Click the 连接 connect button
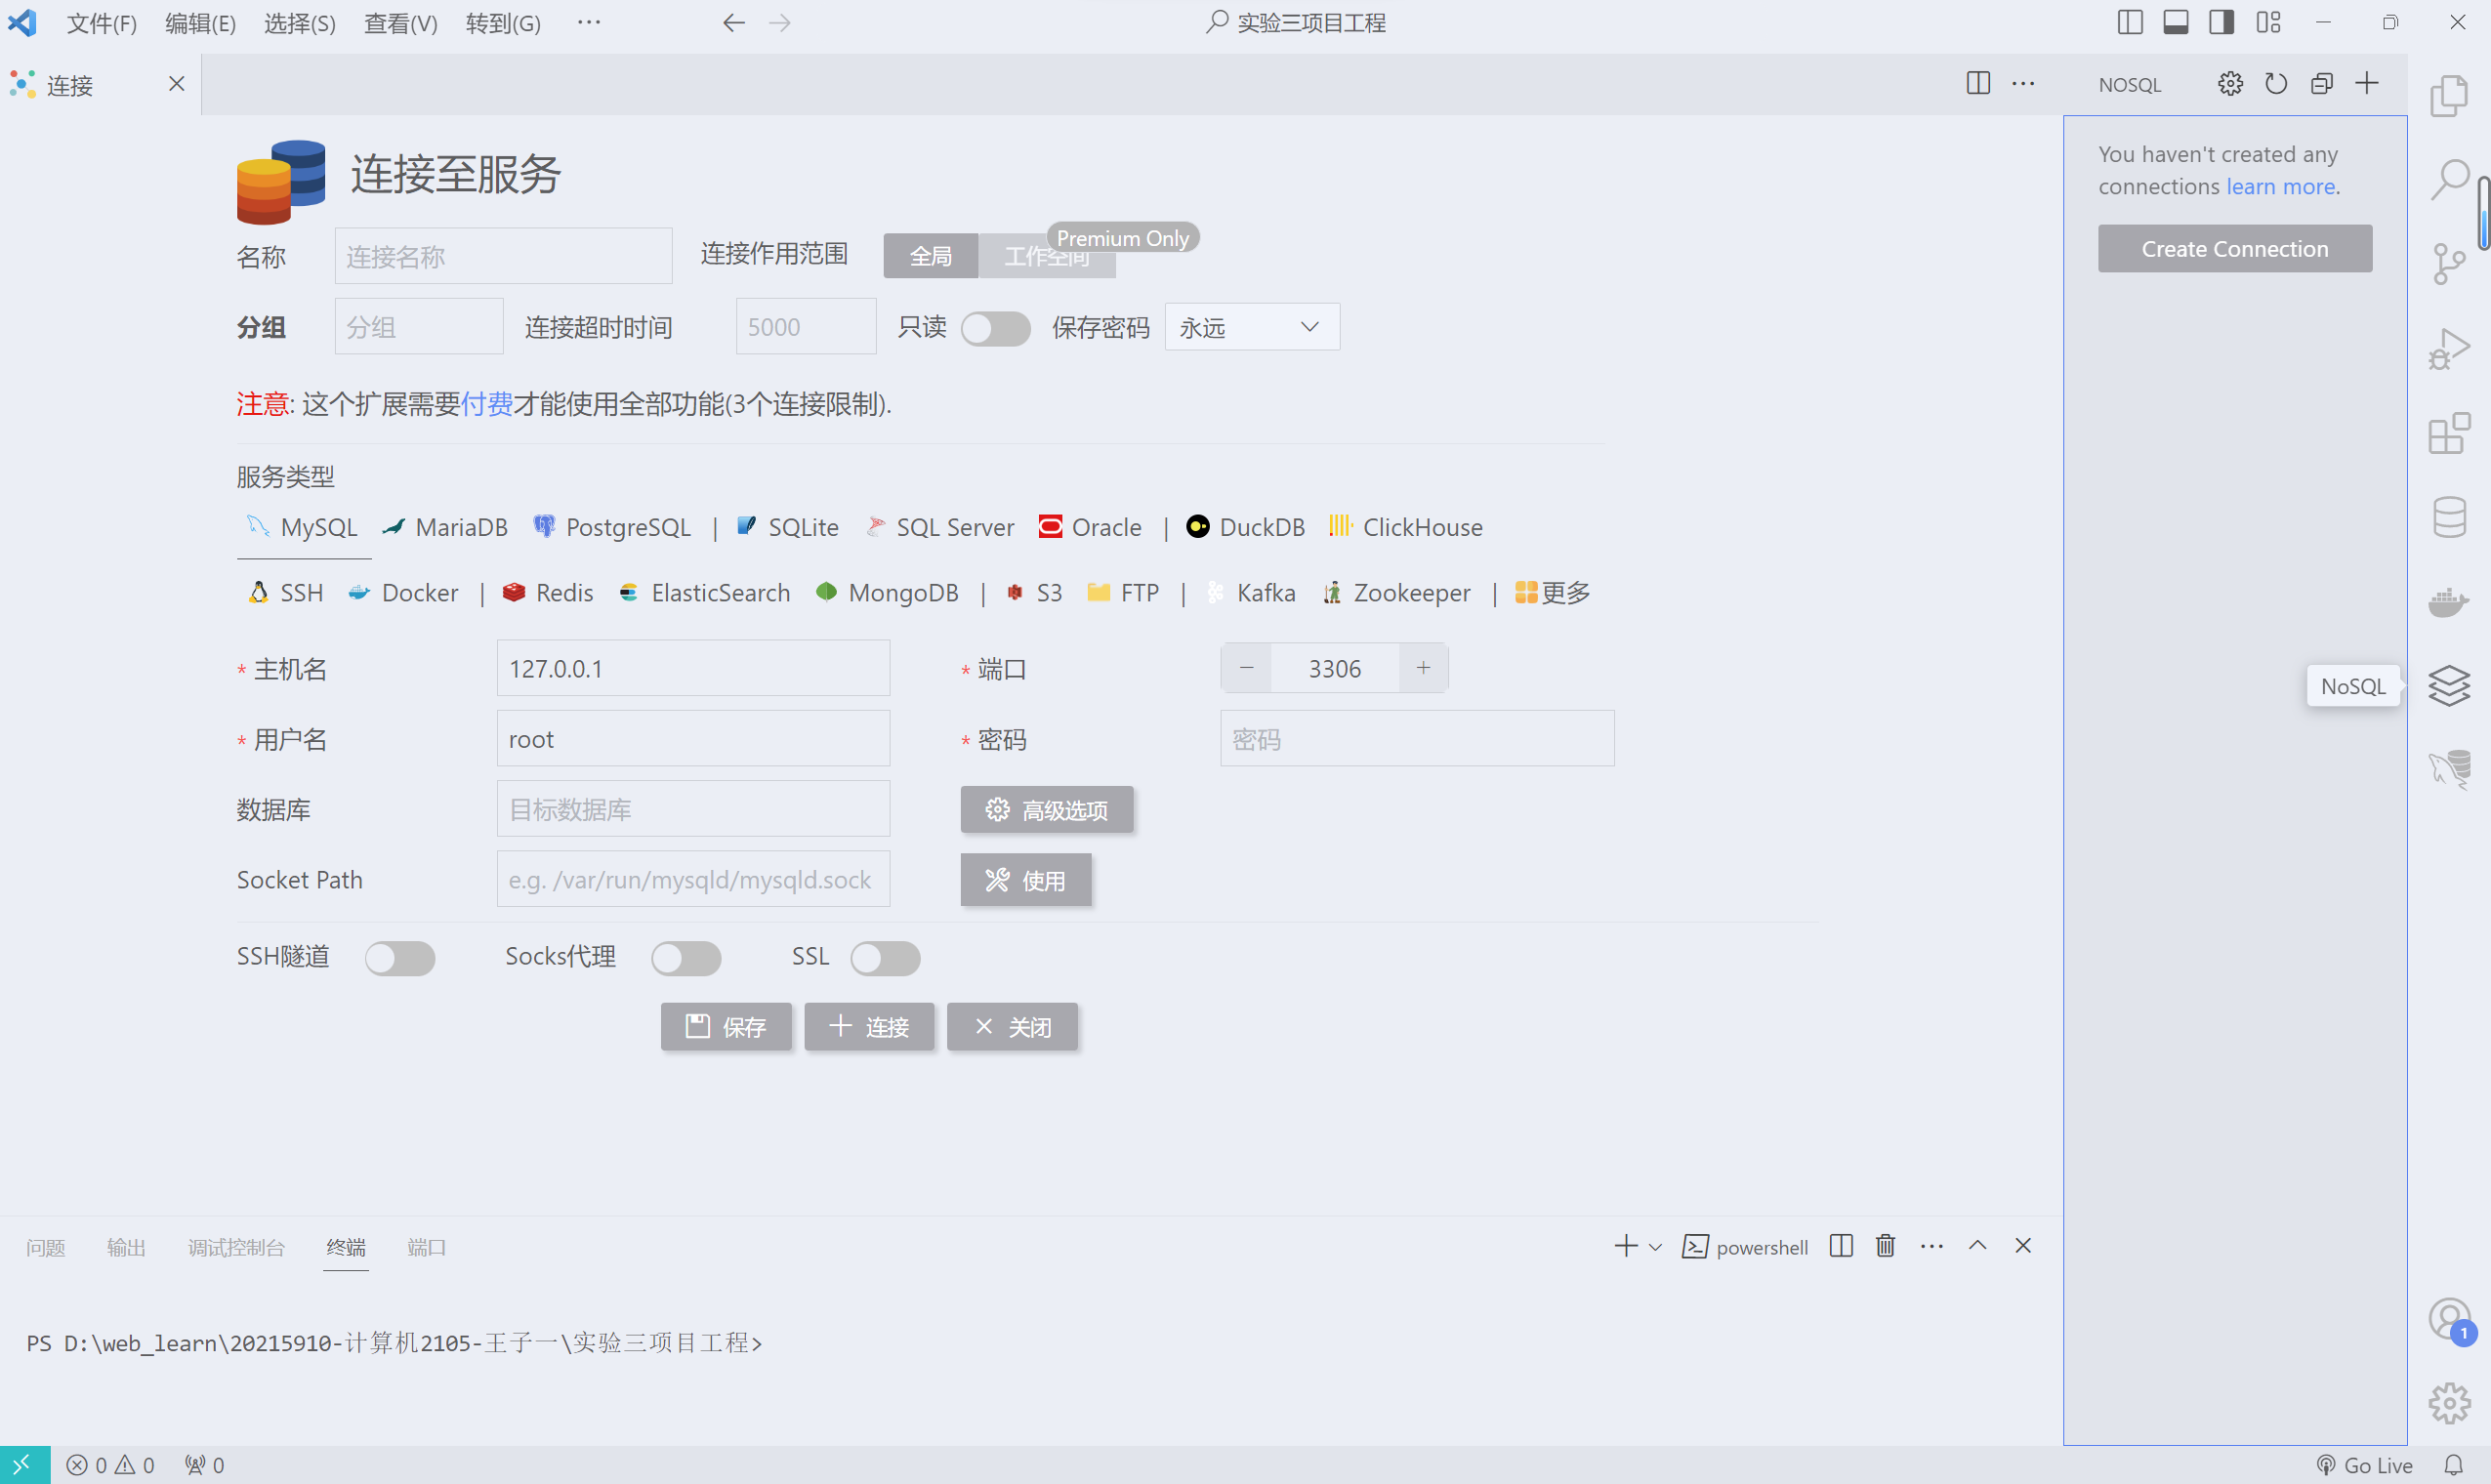The height and width of the screenshot is (1484, 2491). (869, 1027)
